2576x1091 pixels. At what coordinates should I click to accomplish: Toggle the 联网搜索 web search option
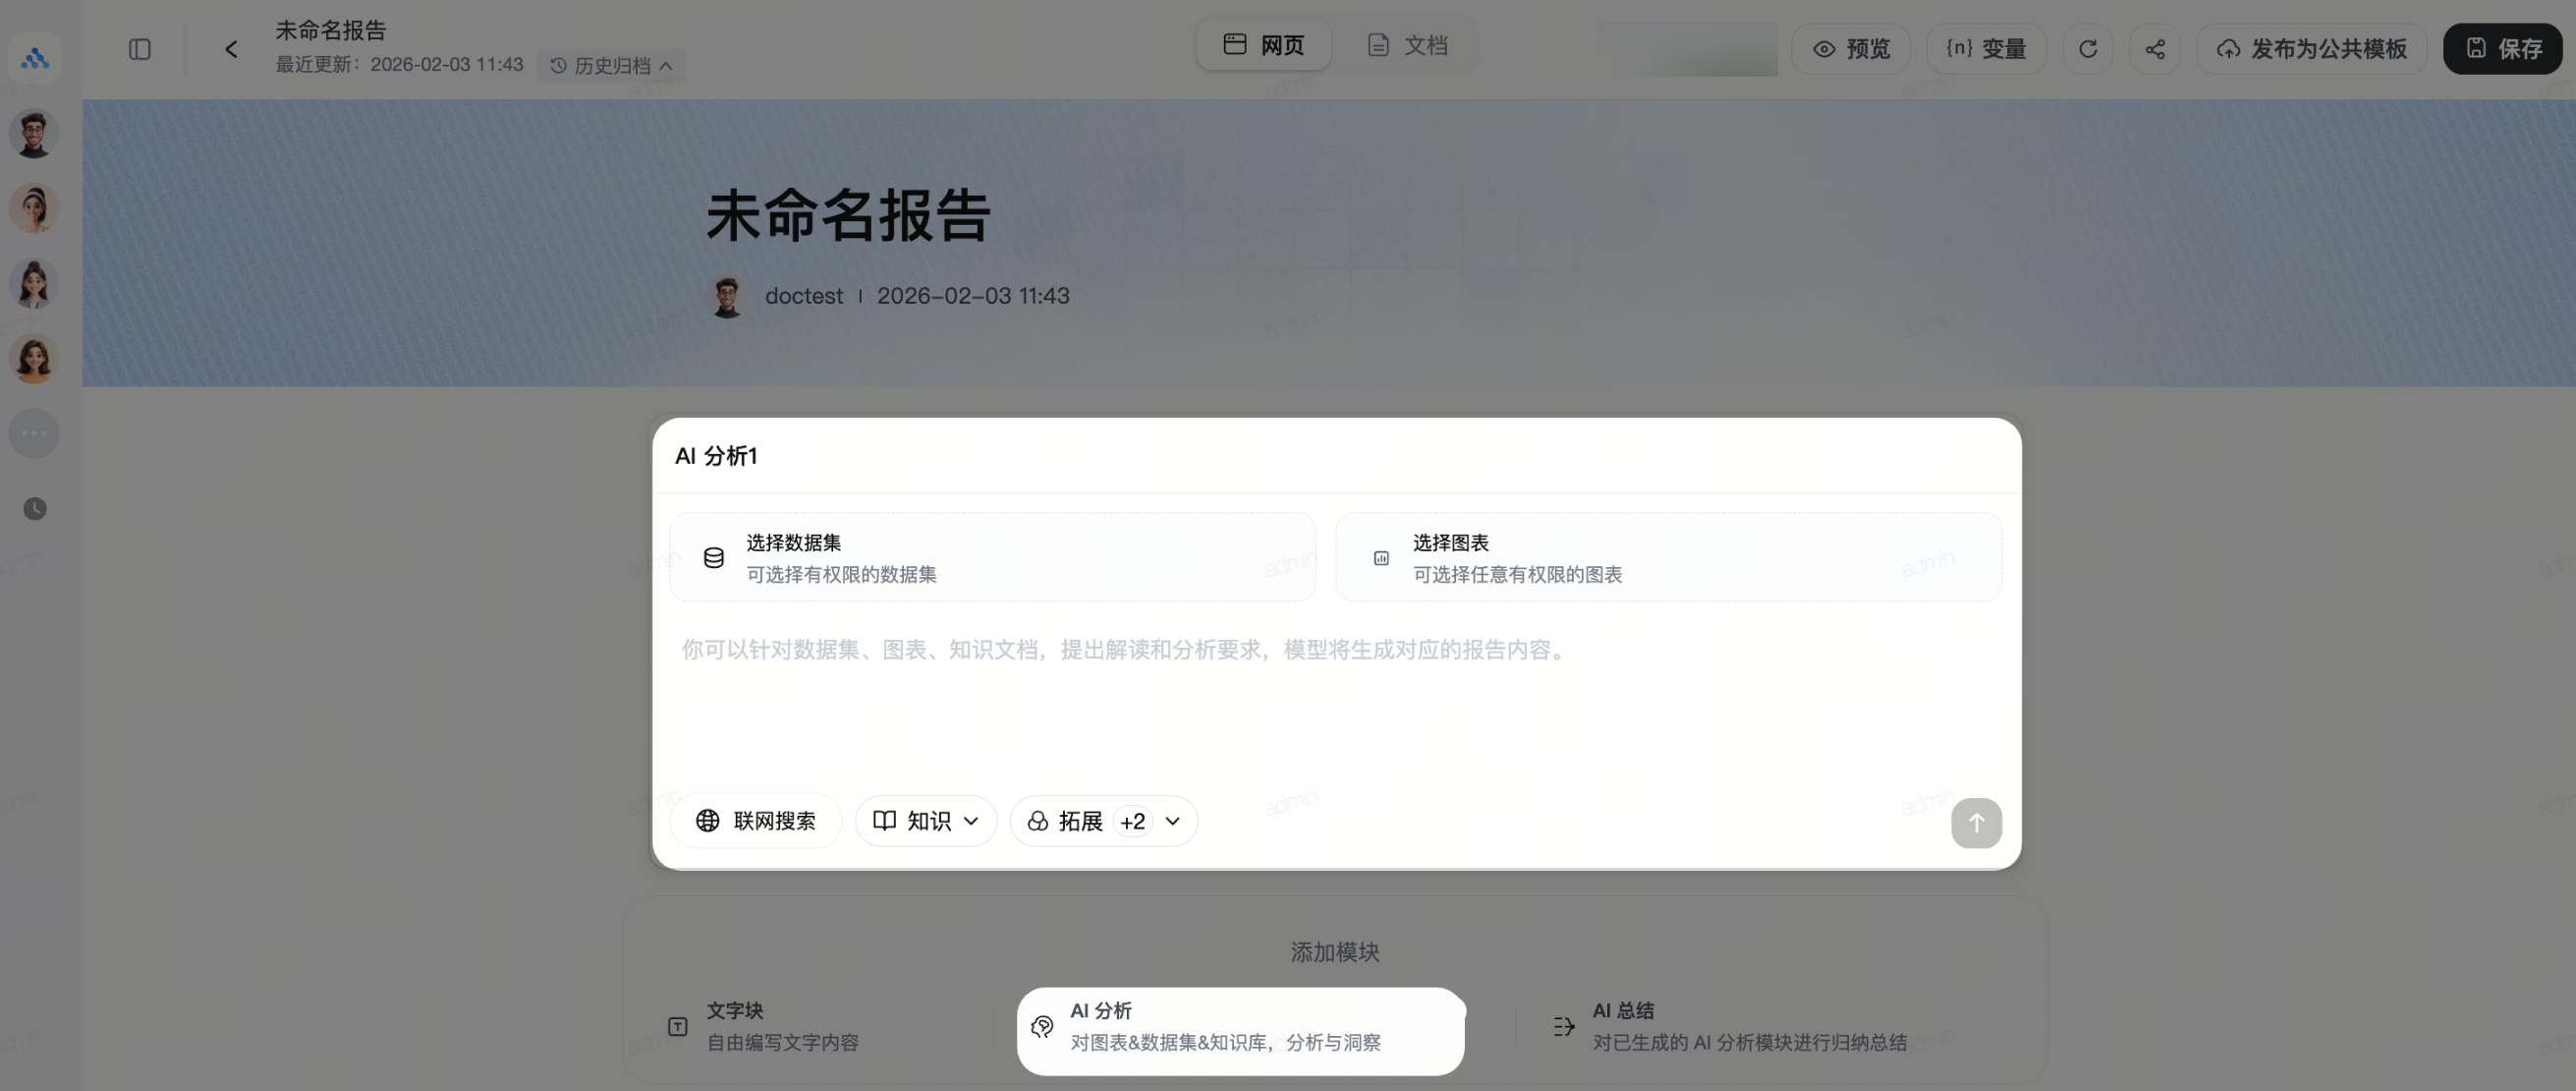[x=756, y=821]
